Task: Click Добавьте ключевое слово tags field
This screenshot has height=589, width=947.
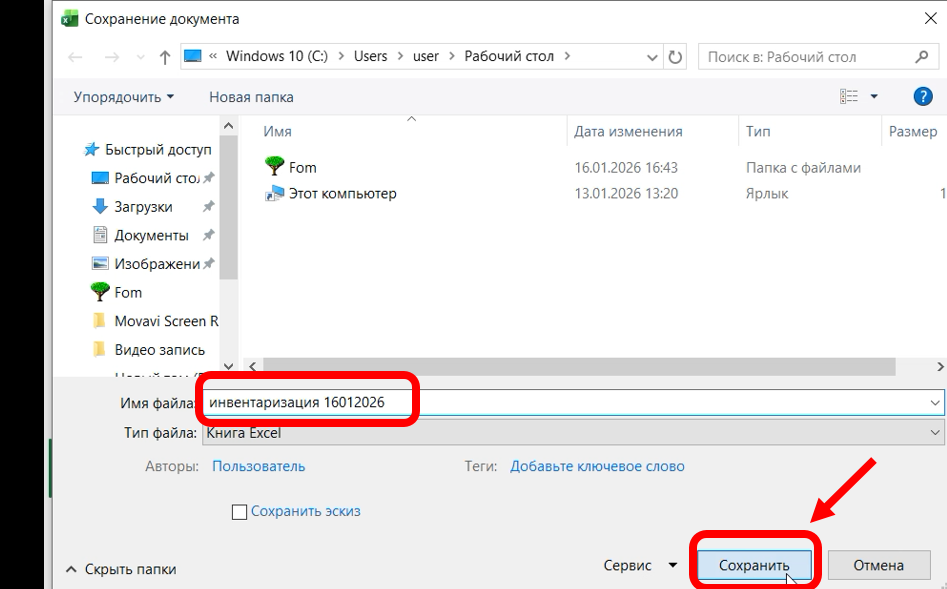Action: point(597,466)
